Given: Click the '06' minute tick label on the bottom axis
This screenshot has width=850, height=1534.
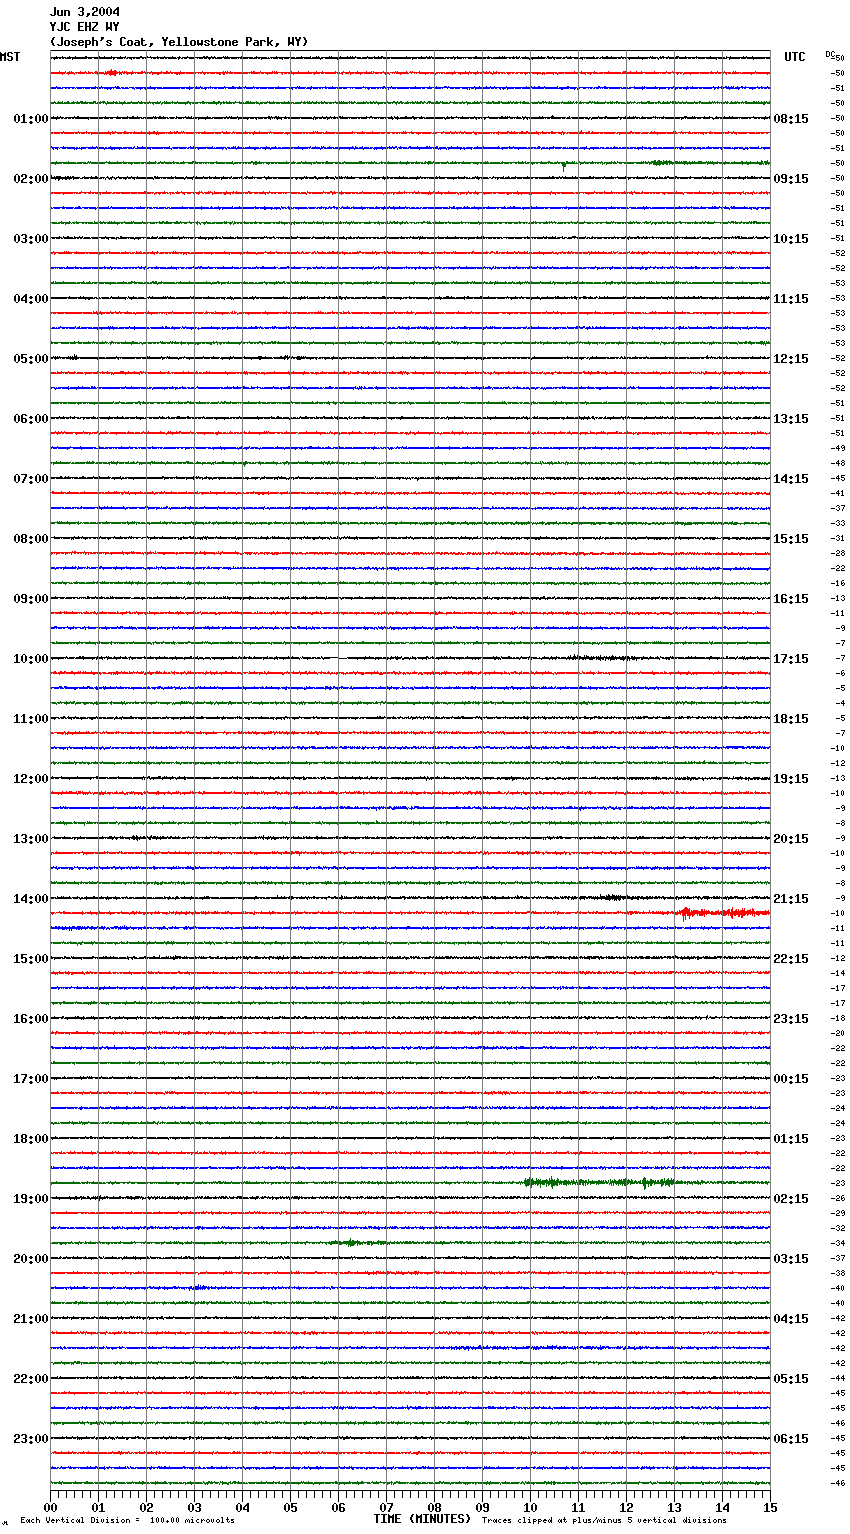Looking at the screenshot, I should tap(338, 1508).
